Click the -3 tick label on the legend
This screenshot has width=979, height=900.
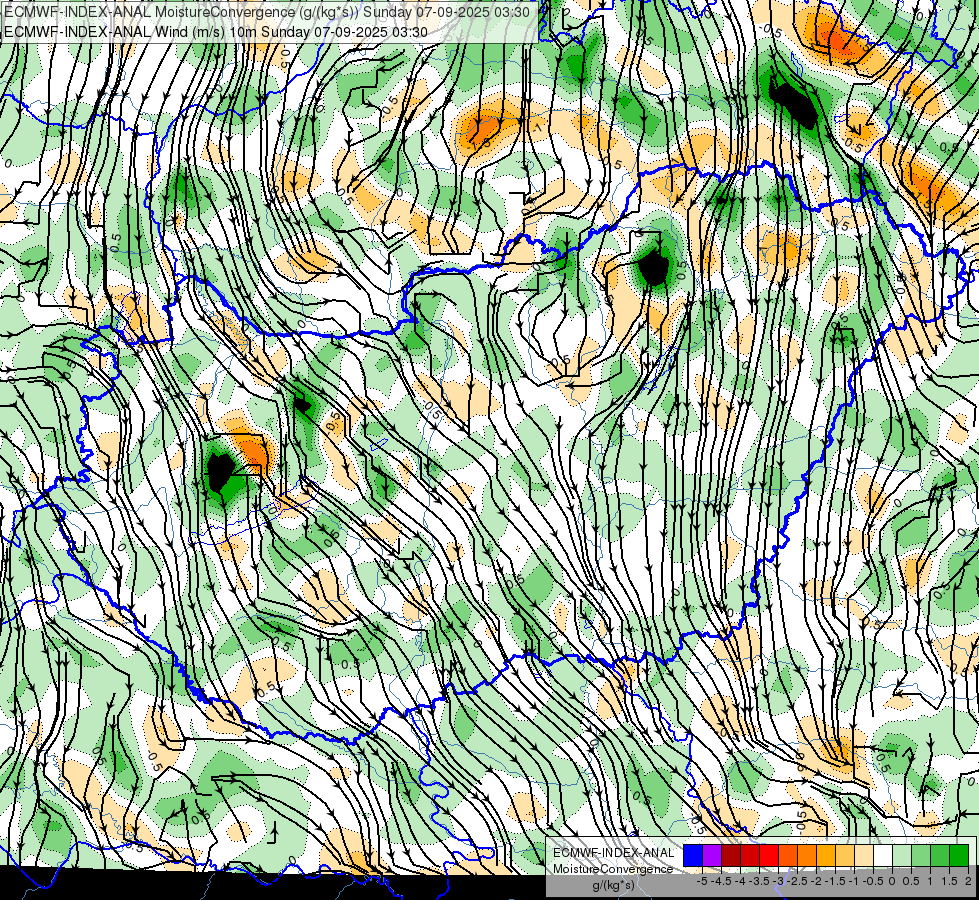779,881
